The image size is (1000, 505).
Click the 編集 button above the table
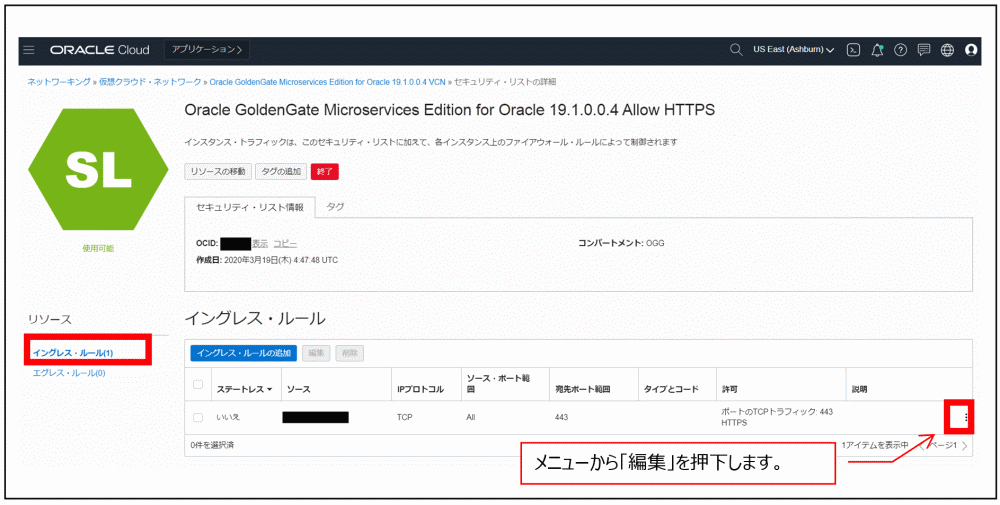pos(317,353)
